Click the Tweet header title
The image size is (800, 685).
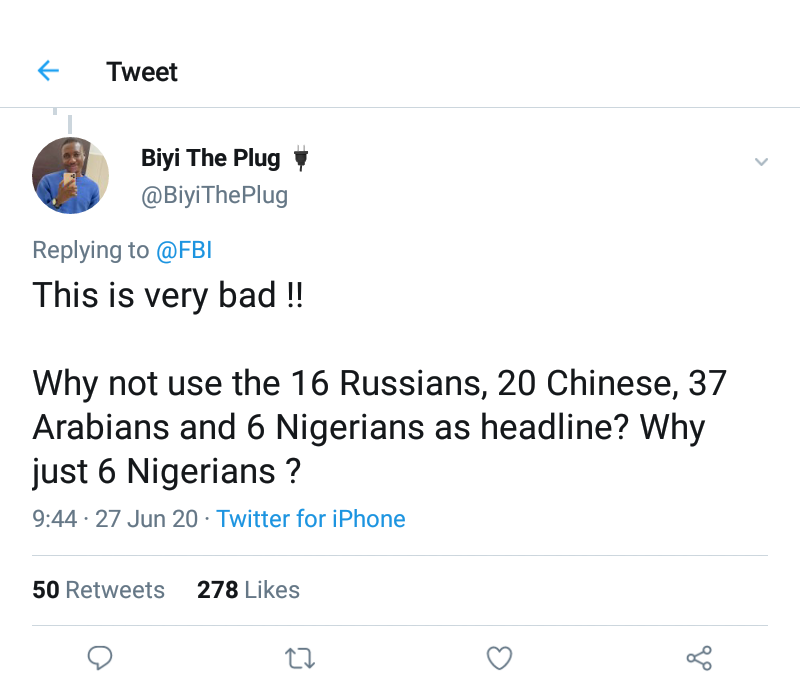point(142,72)
